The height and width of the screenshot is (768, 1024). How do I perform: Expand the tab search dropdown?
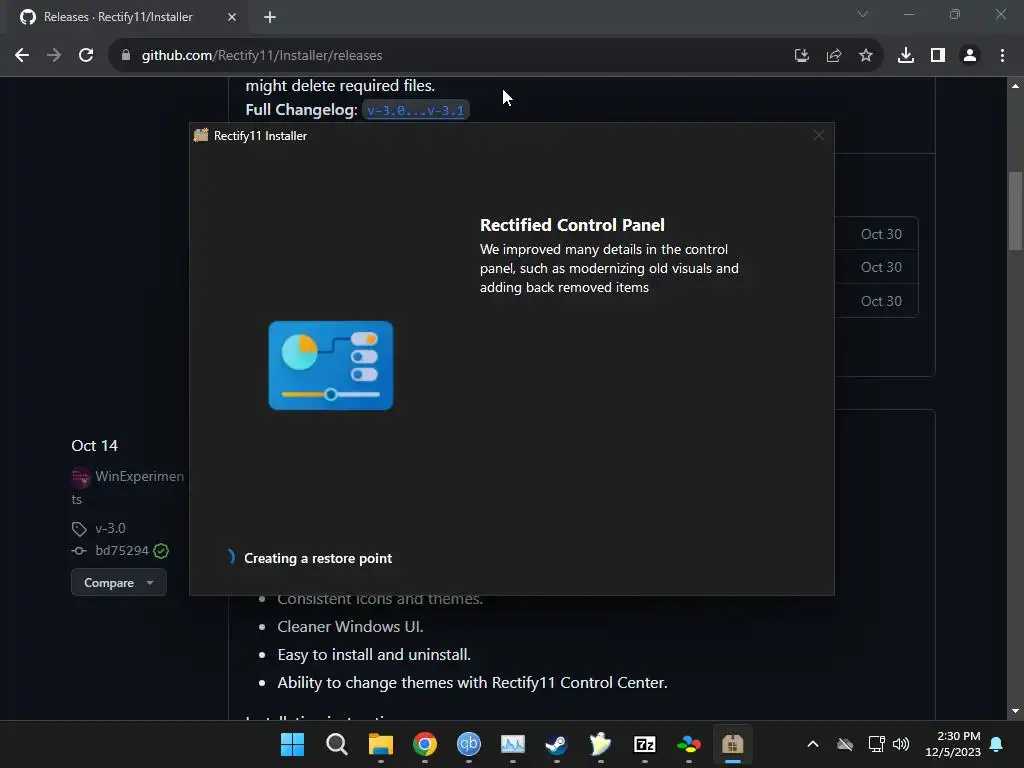click(x=863, y=14)
